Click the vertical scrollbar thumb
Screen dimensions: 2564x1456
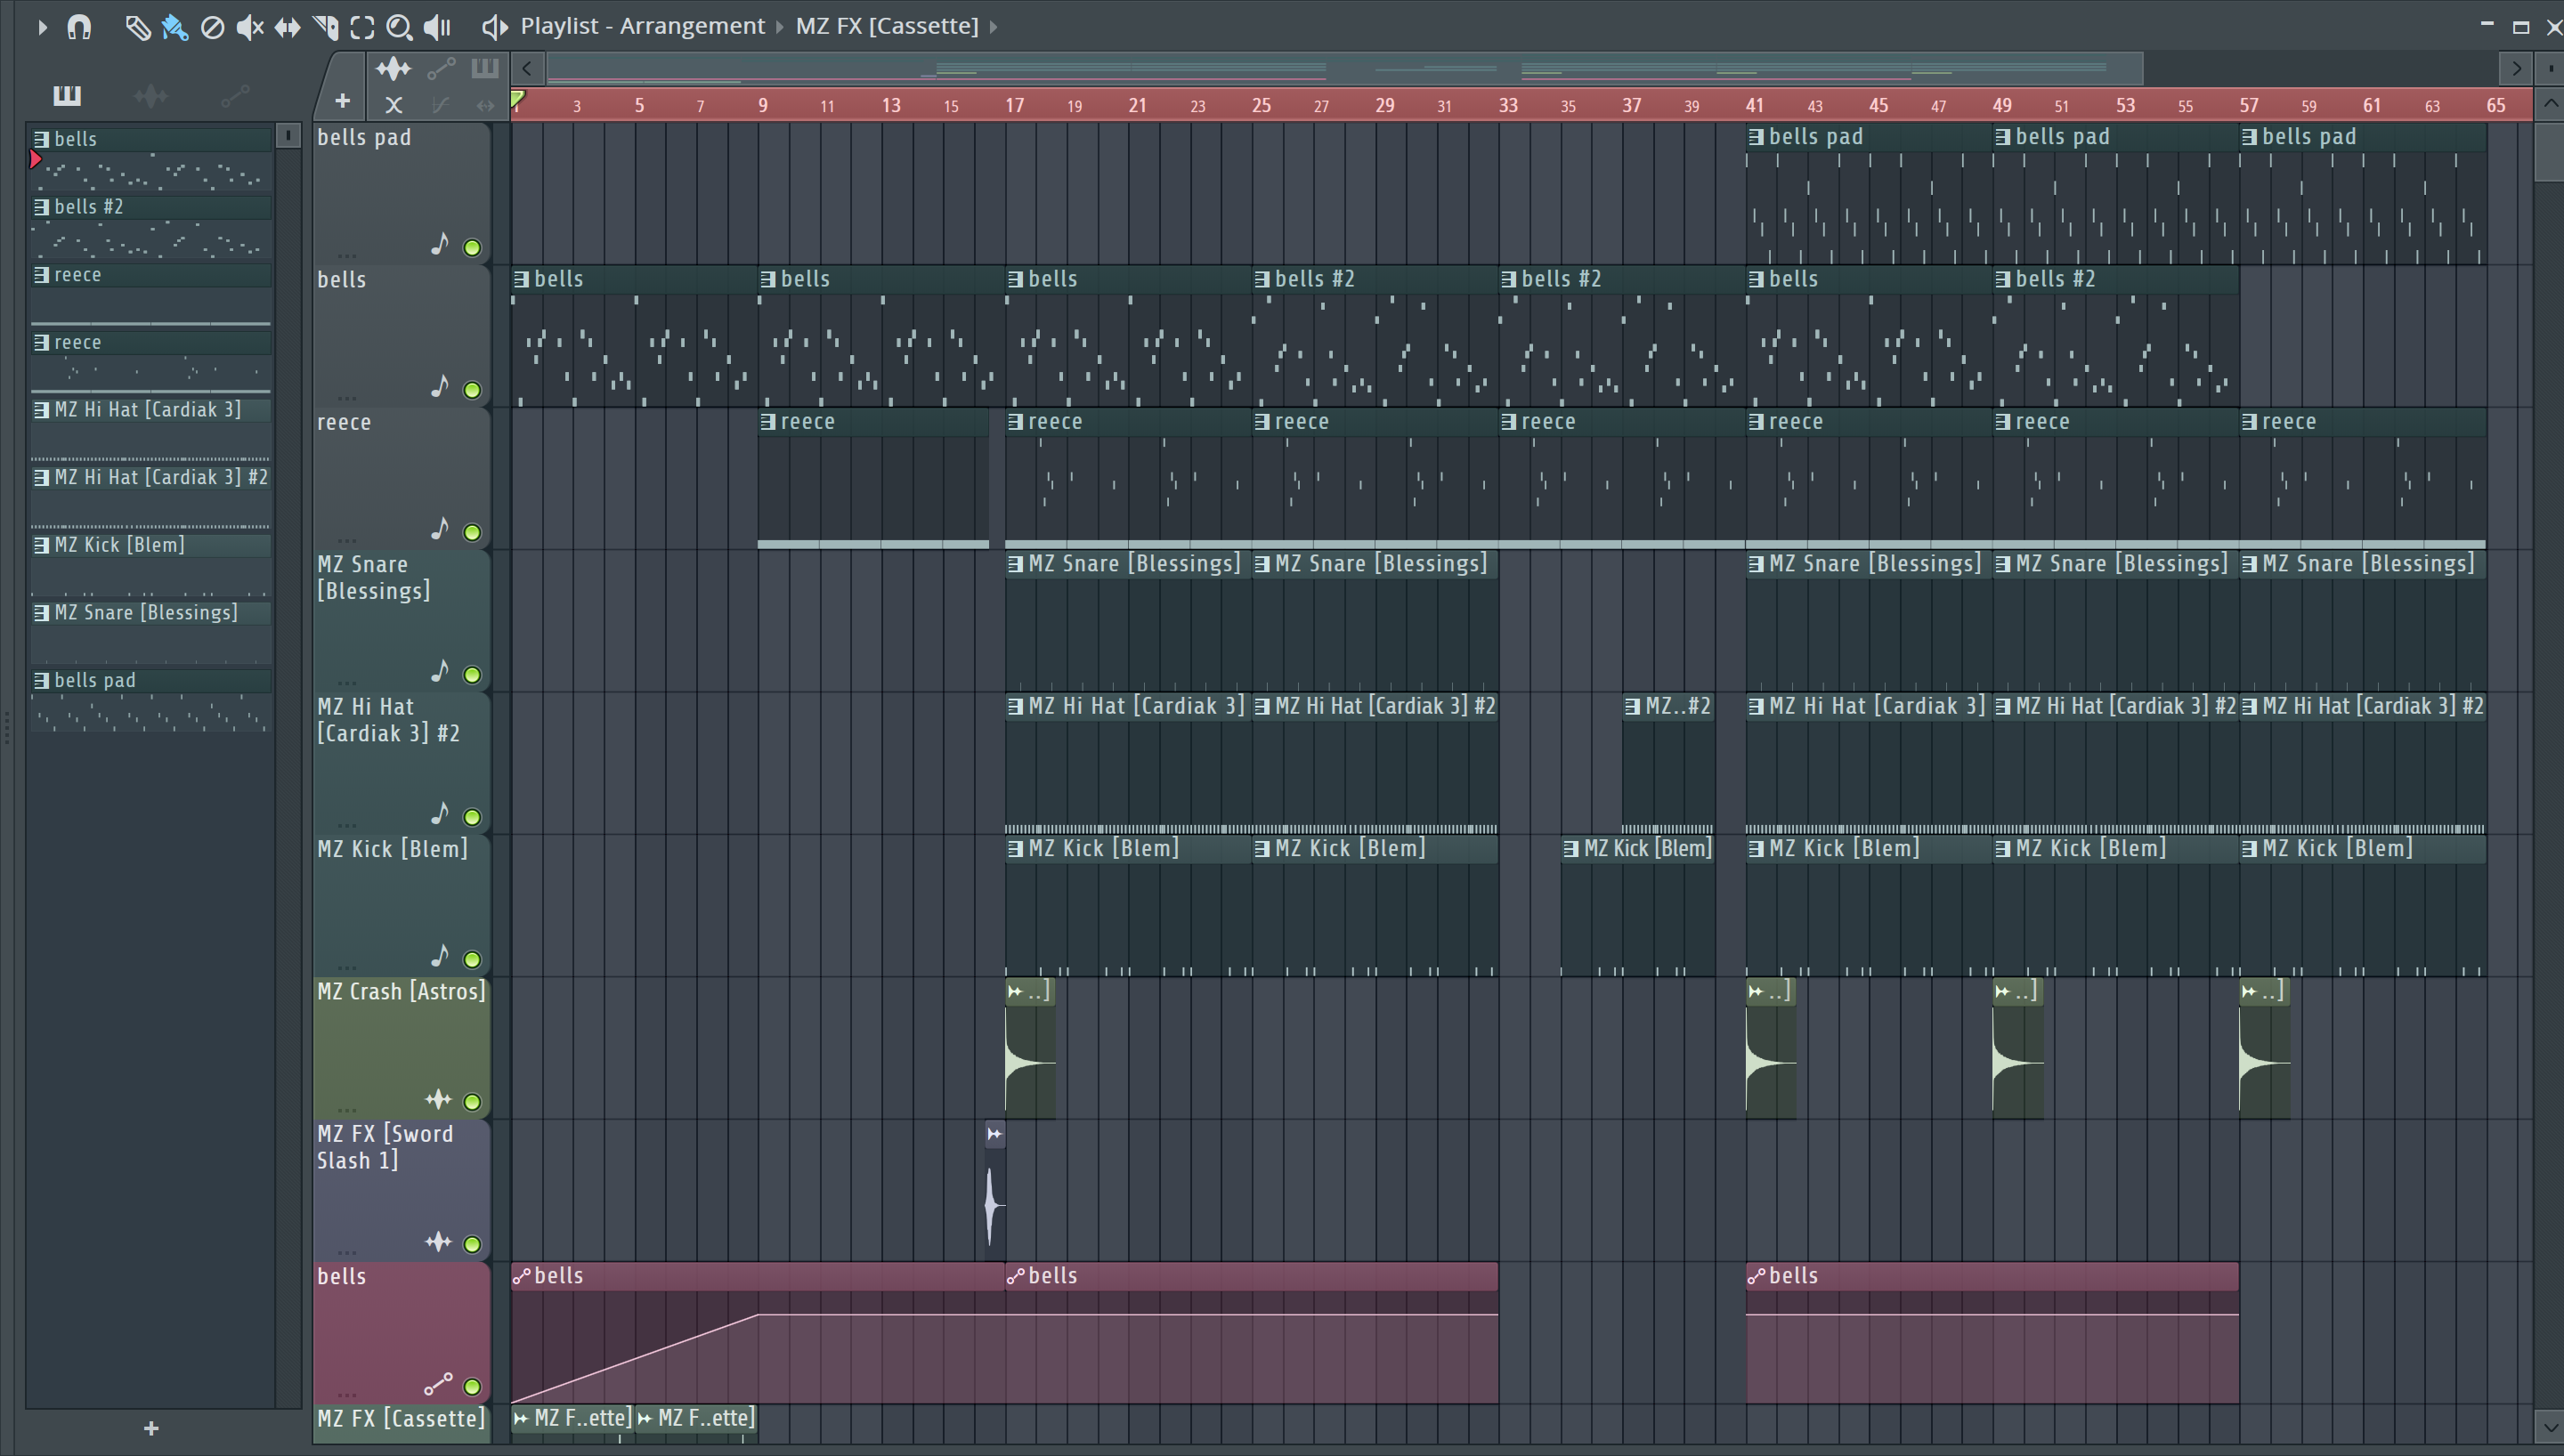click(2549, 152)
